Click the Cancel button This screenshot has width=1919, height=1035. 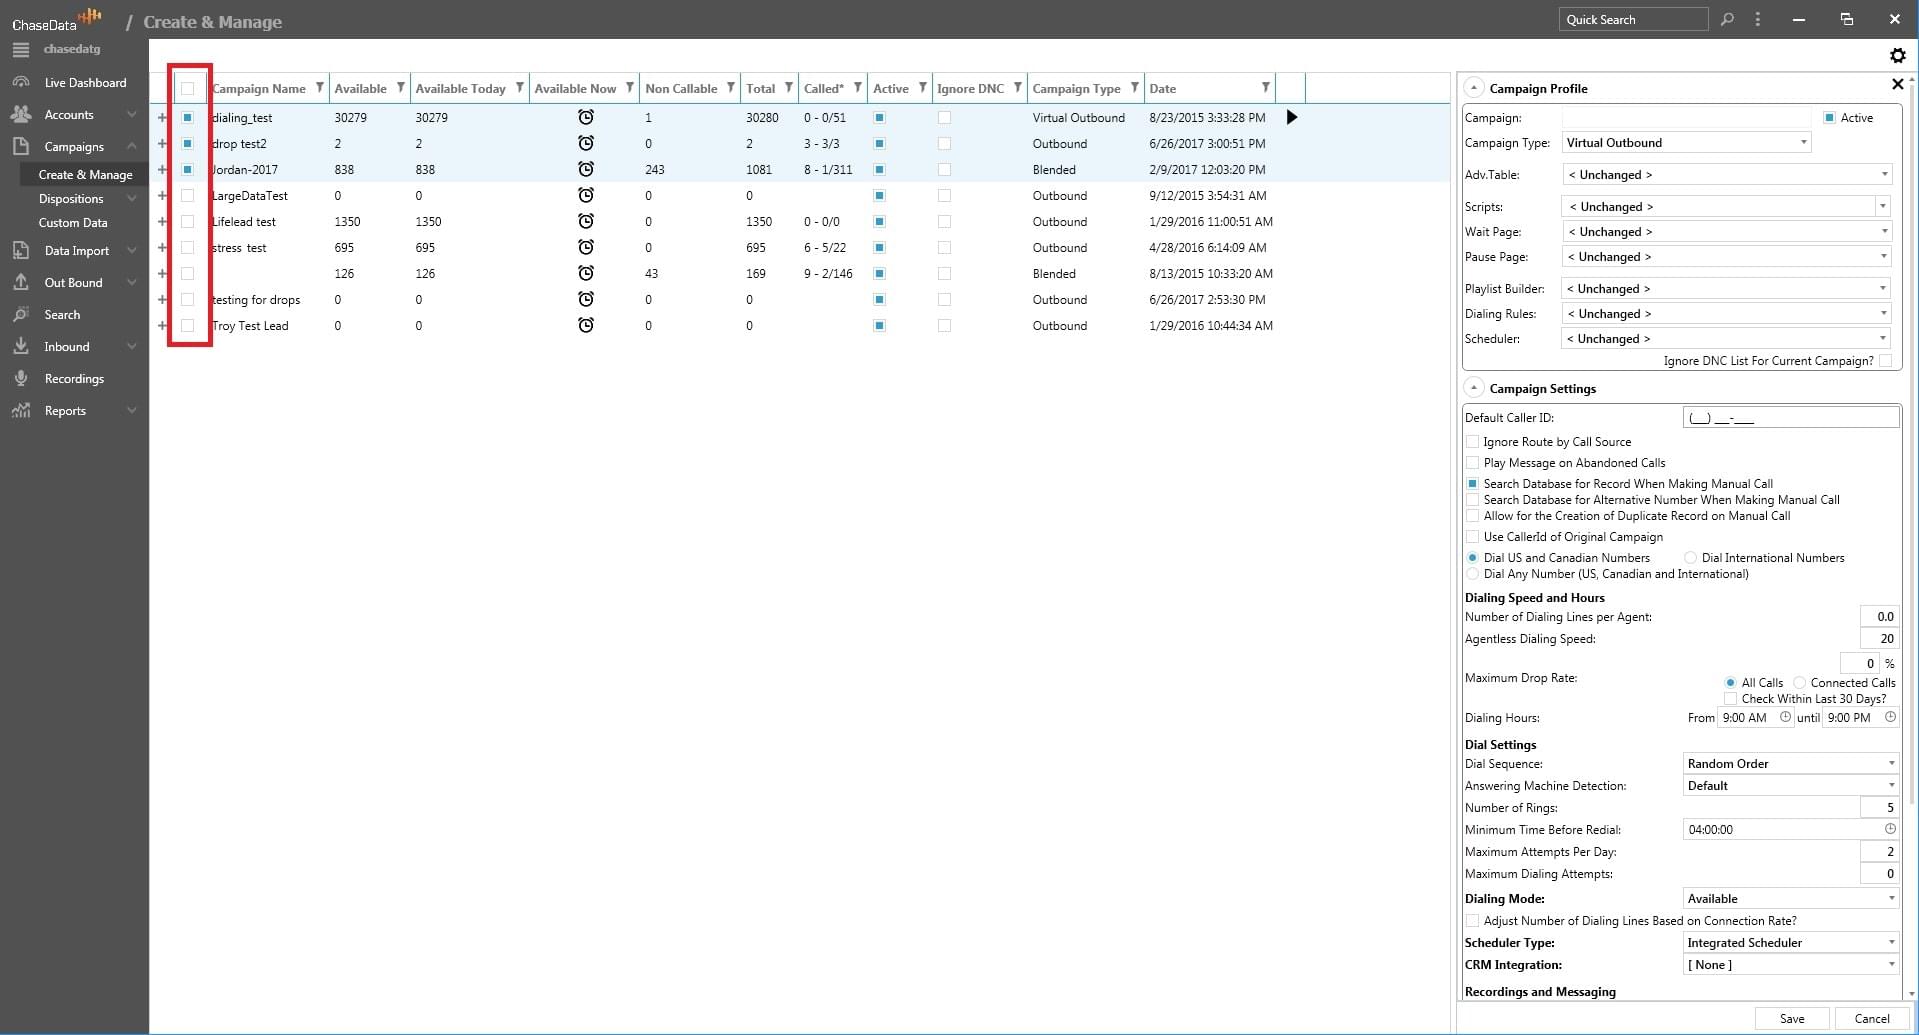click(x=1871, y=1018)
